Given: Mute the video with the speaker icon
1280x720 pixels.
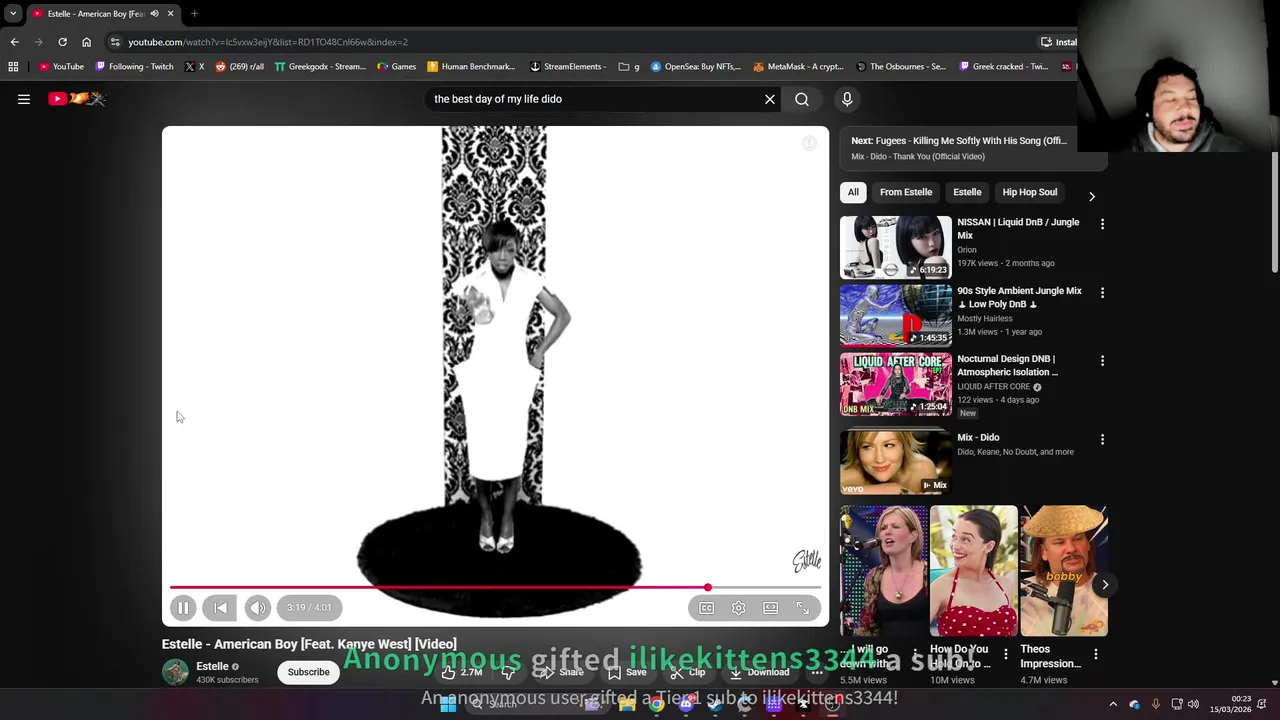Looking at the screenshot, I should 257,607.
